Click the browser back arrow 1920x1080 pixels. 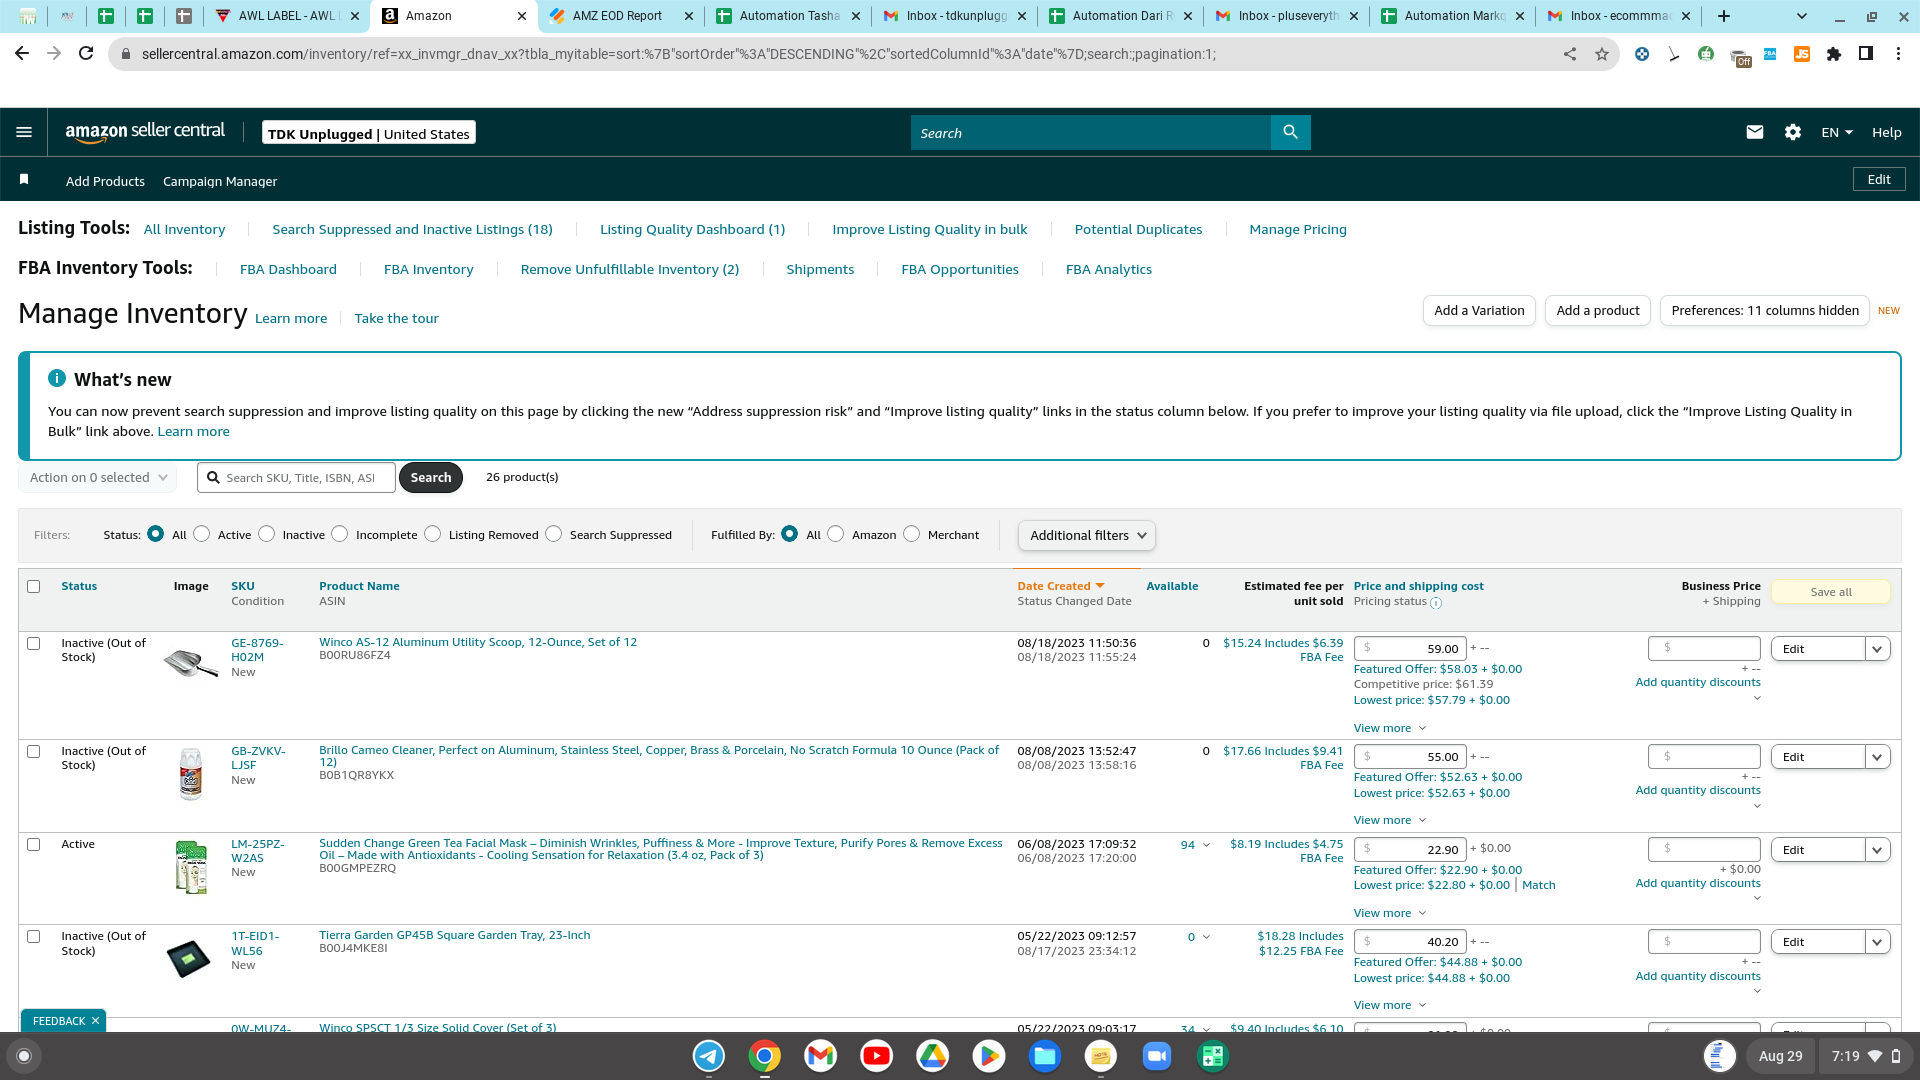click(22, 54)
